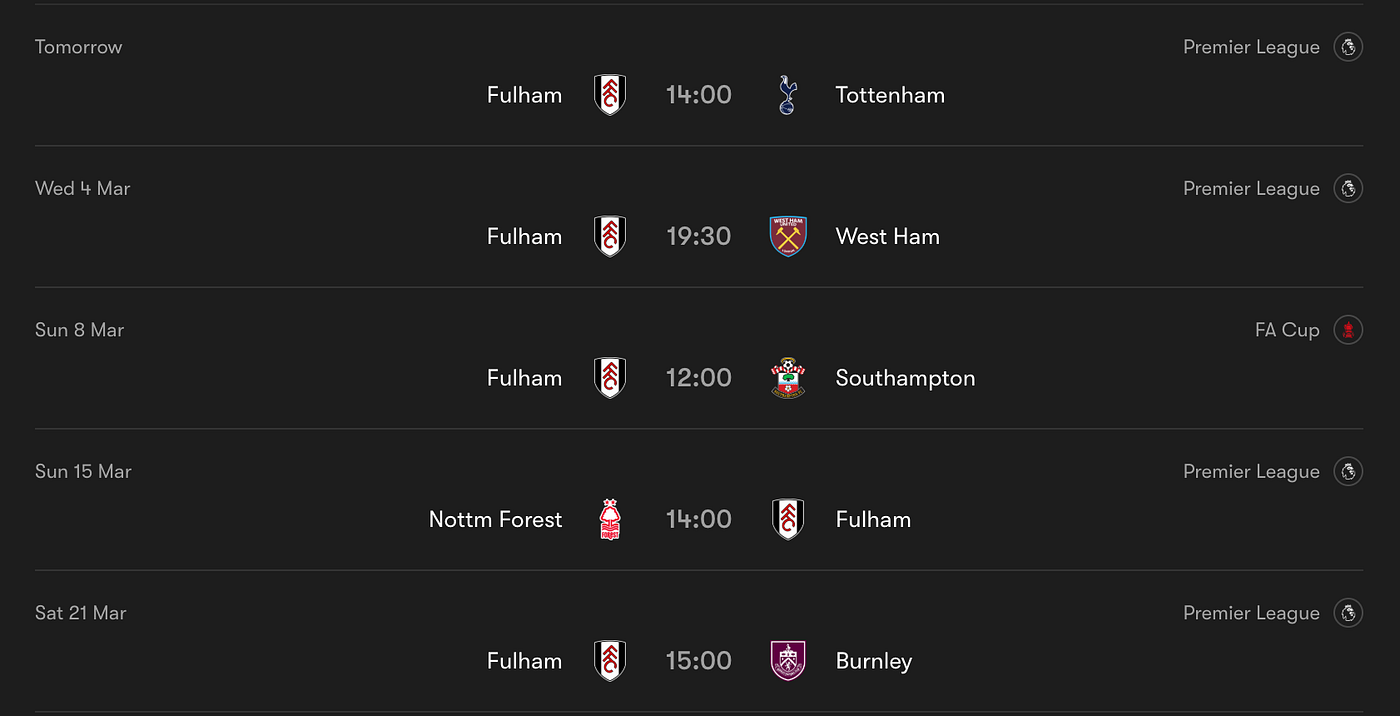Click Premier League icon on Sat 21 Mar
The width and height of the screenshot is (1400, 716).
point(1348,613)
